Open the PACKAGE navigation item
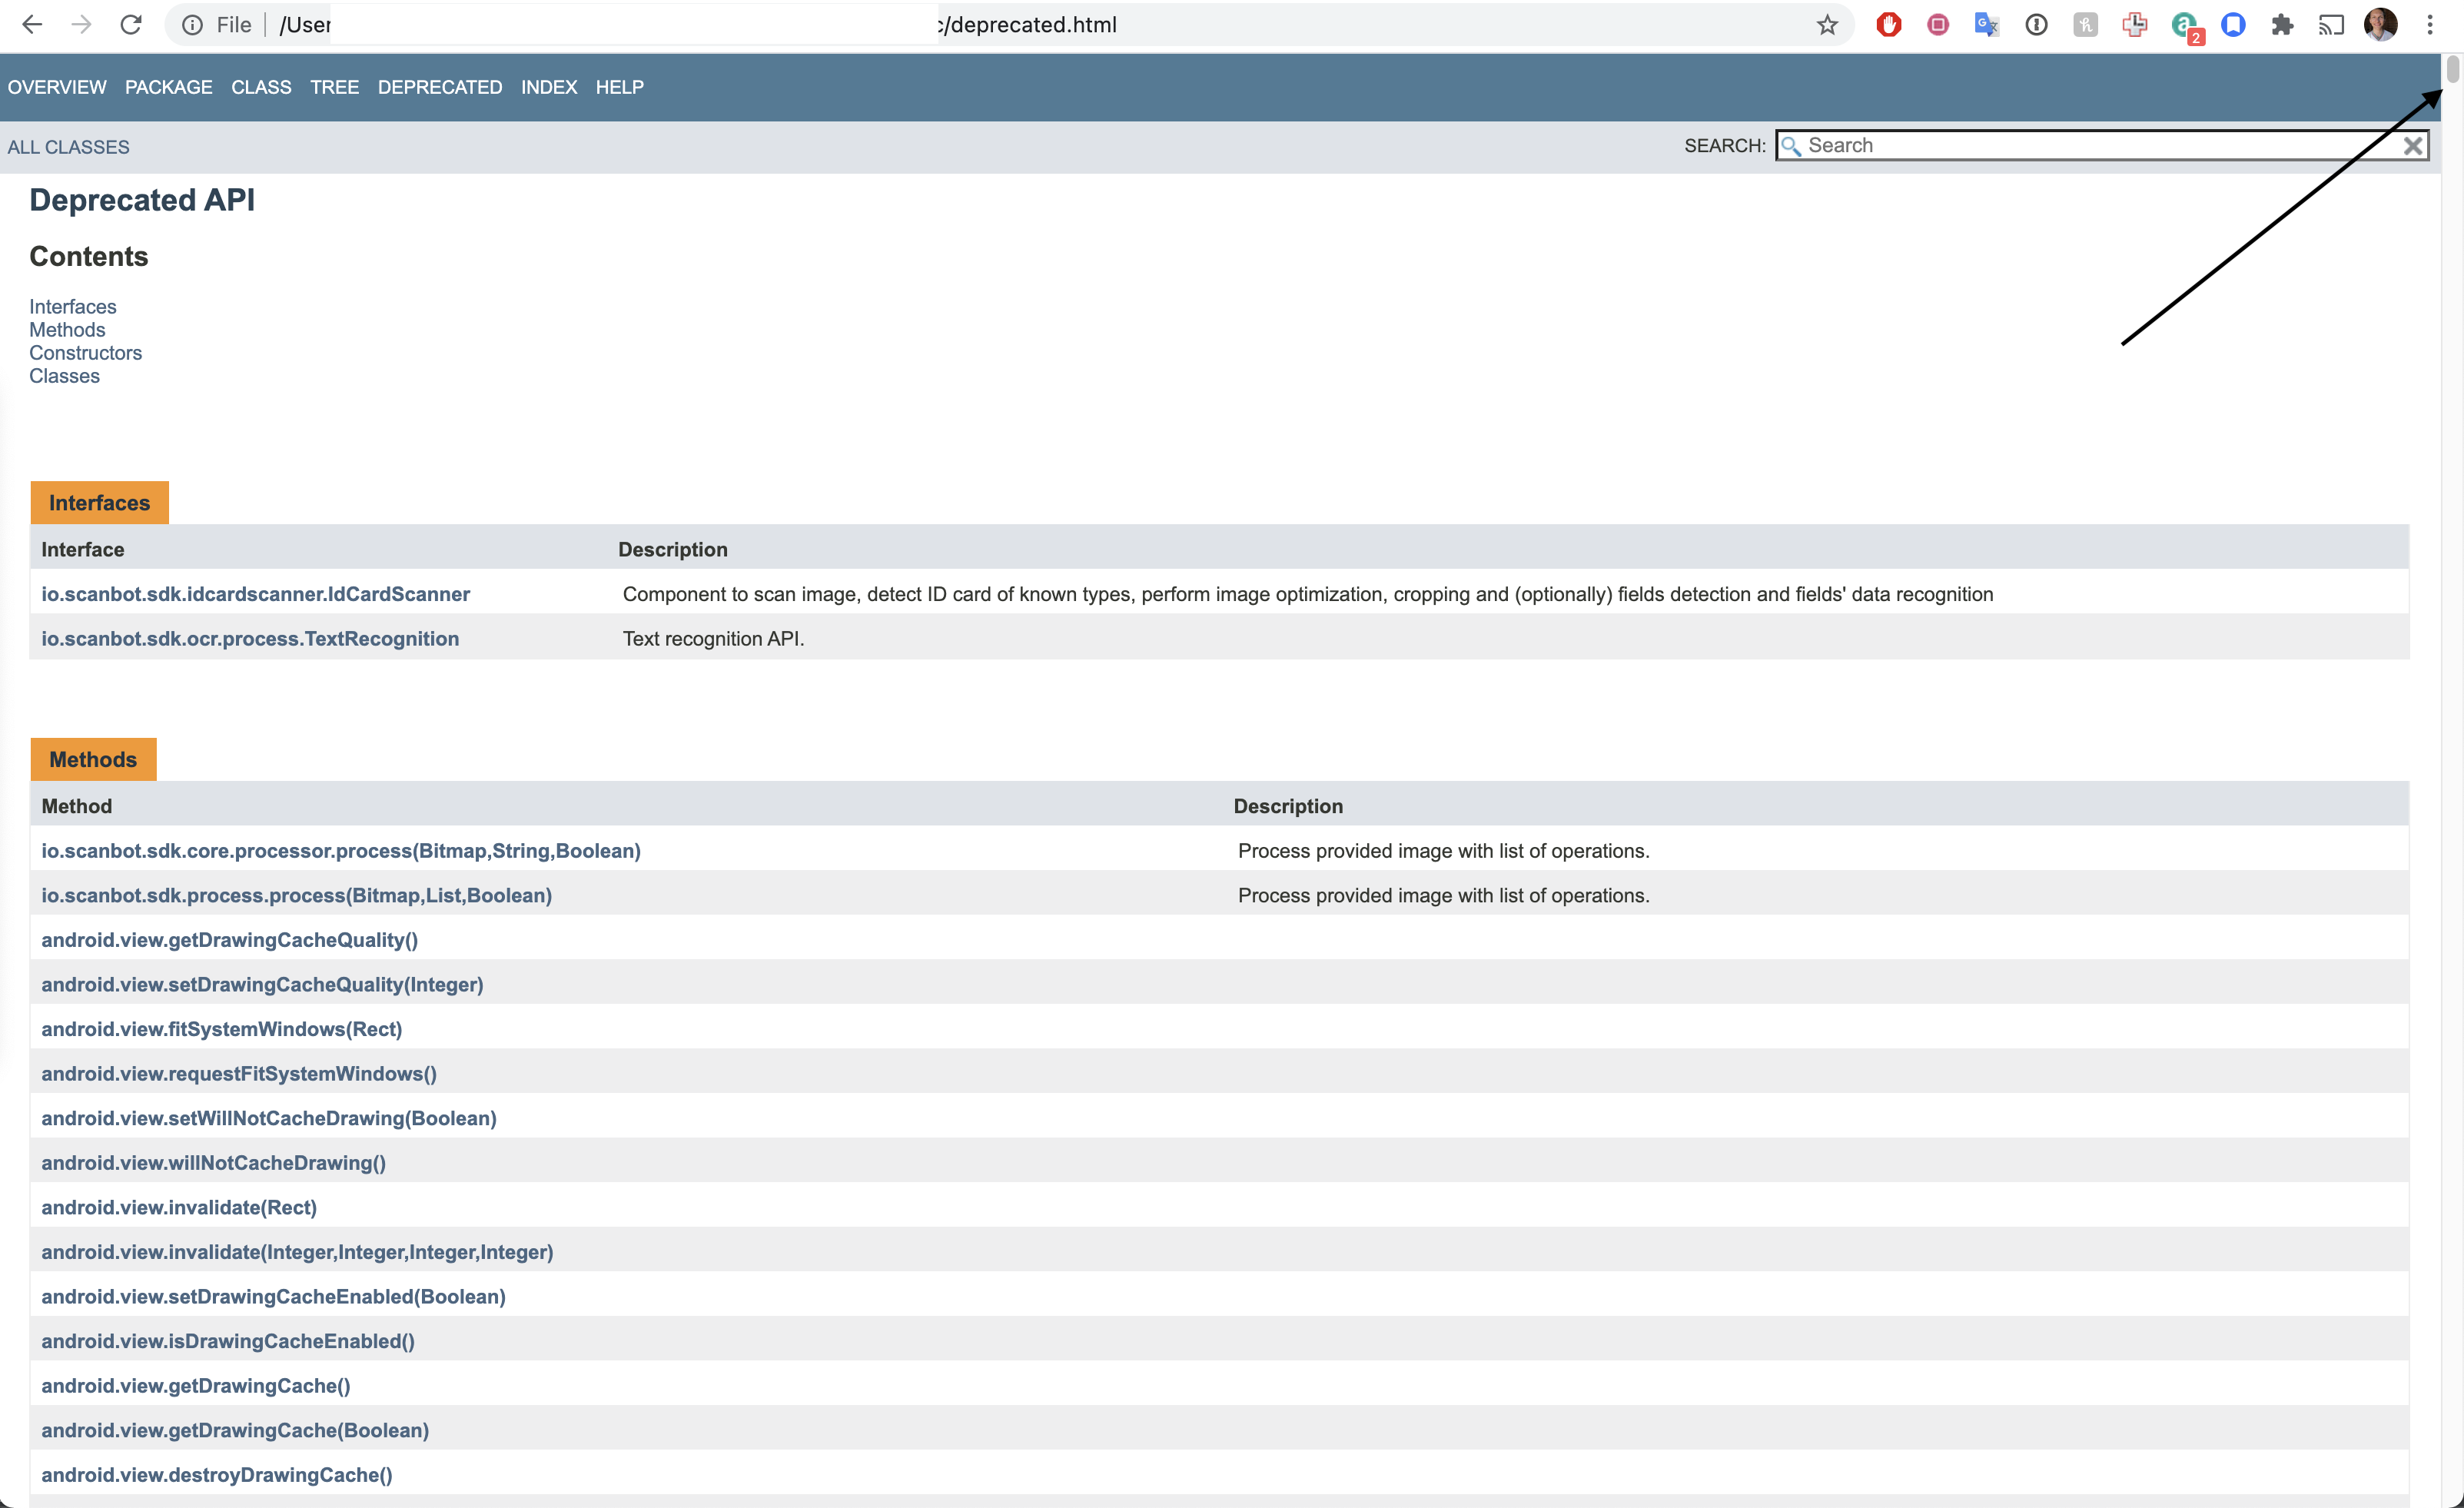Viewport: 2464px width, 1508px height. 169,87
